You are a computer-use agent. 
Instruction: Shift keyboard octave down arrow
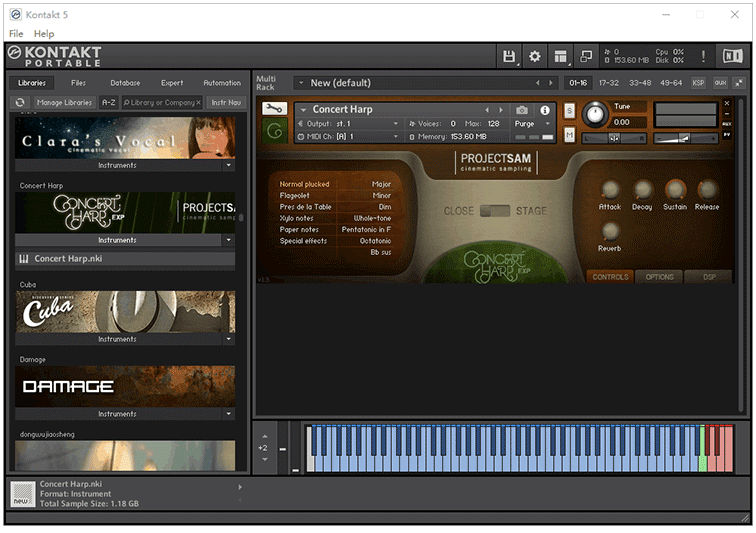pyautogui.click(x=265, y=460)
